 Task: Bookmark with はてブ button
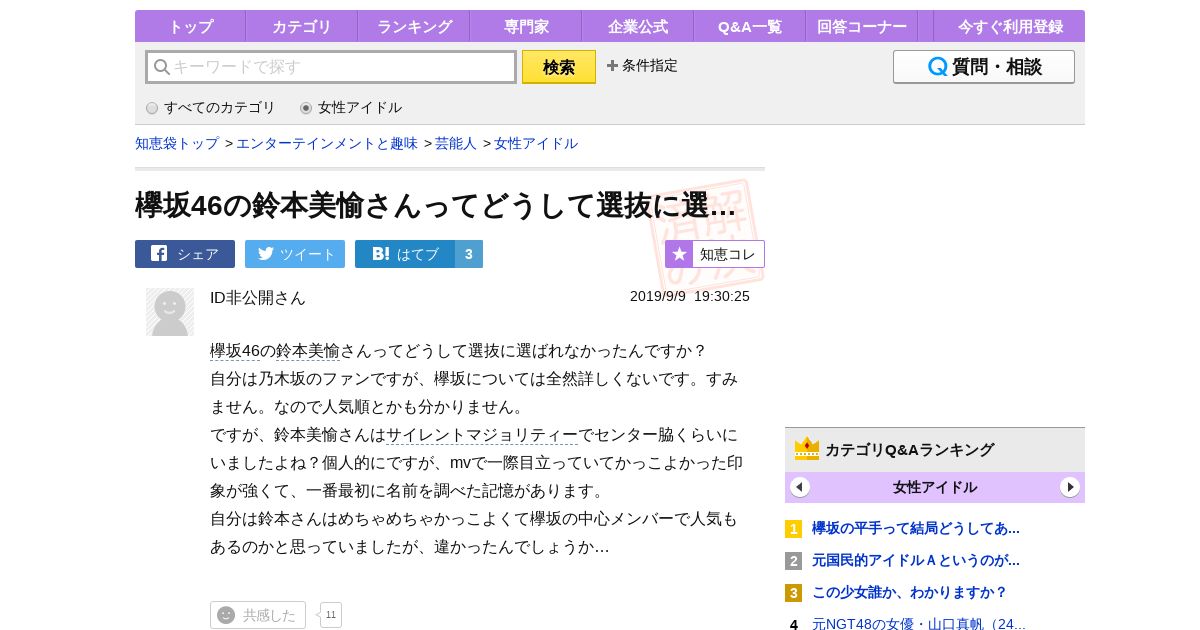click(405, 254)
